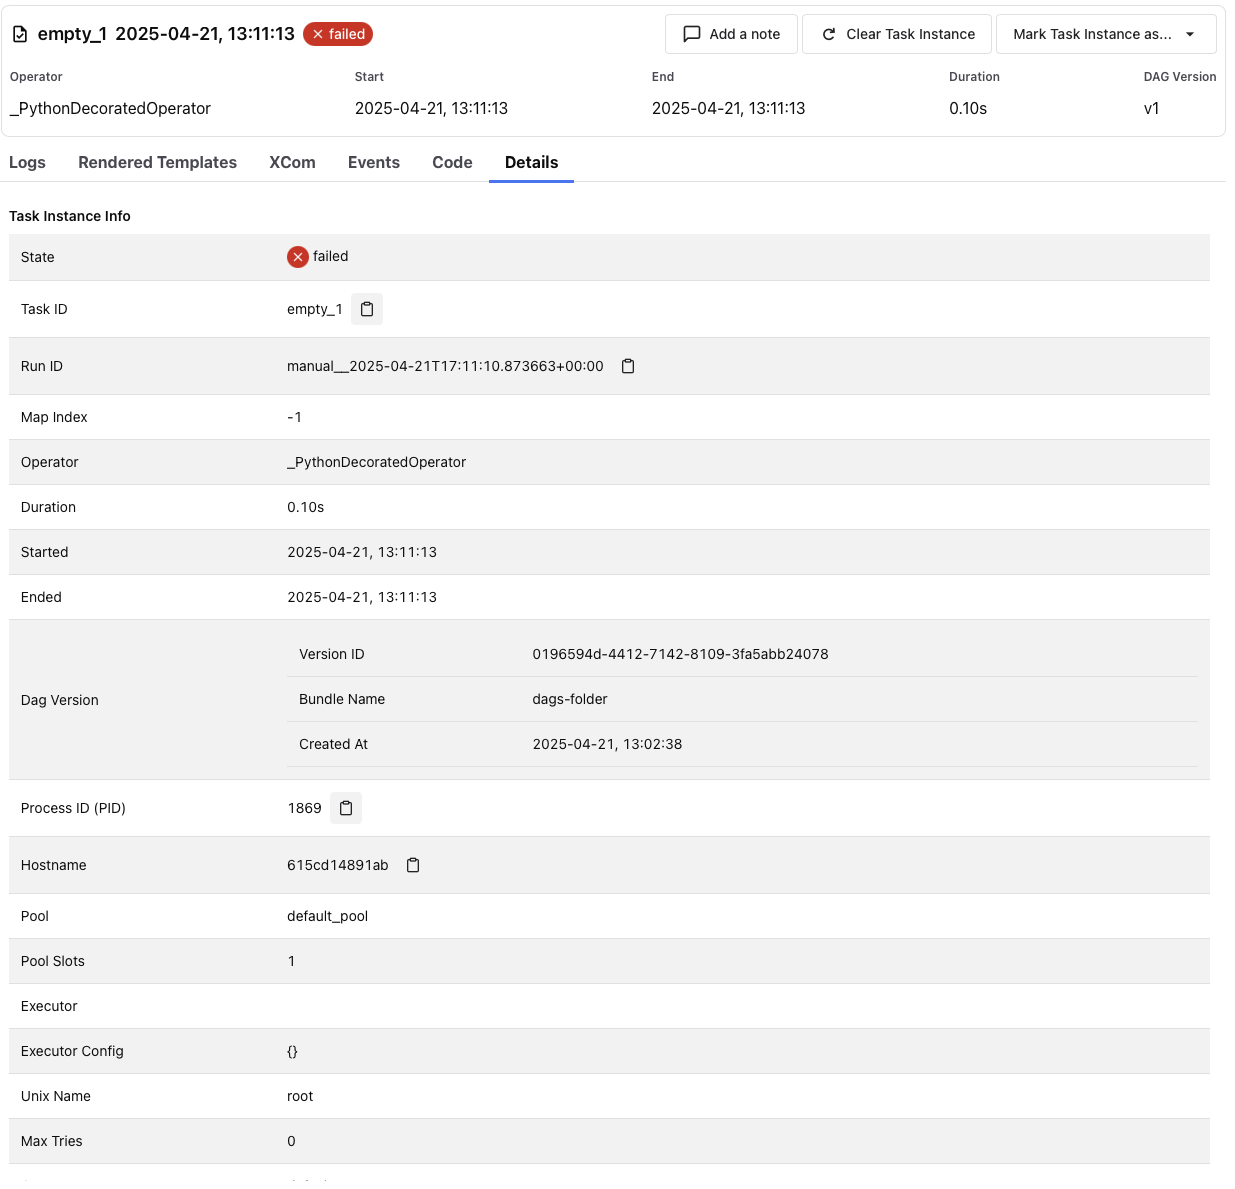The image size is (1235, 1189).
Task: Click the default_pool value in Pool row
Action: coord(327,916)
